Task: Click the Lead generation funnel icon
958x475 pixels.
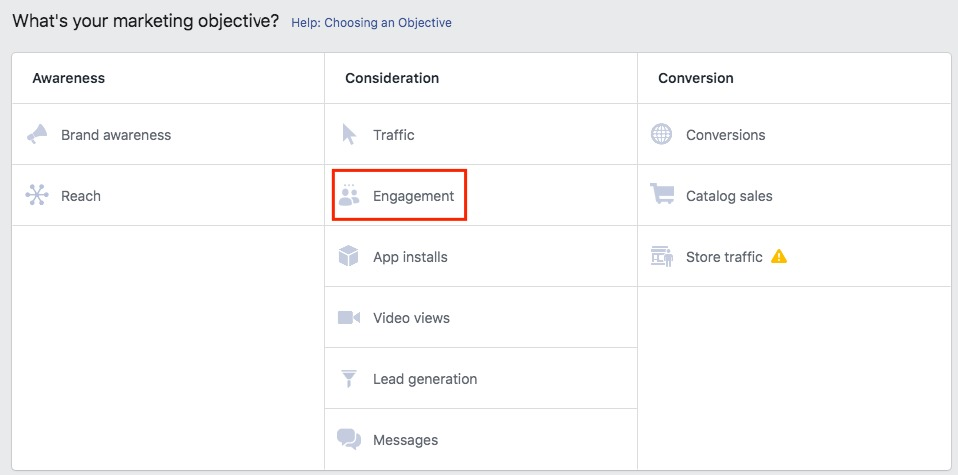Action: click(348, 379)
